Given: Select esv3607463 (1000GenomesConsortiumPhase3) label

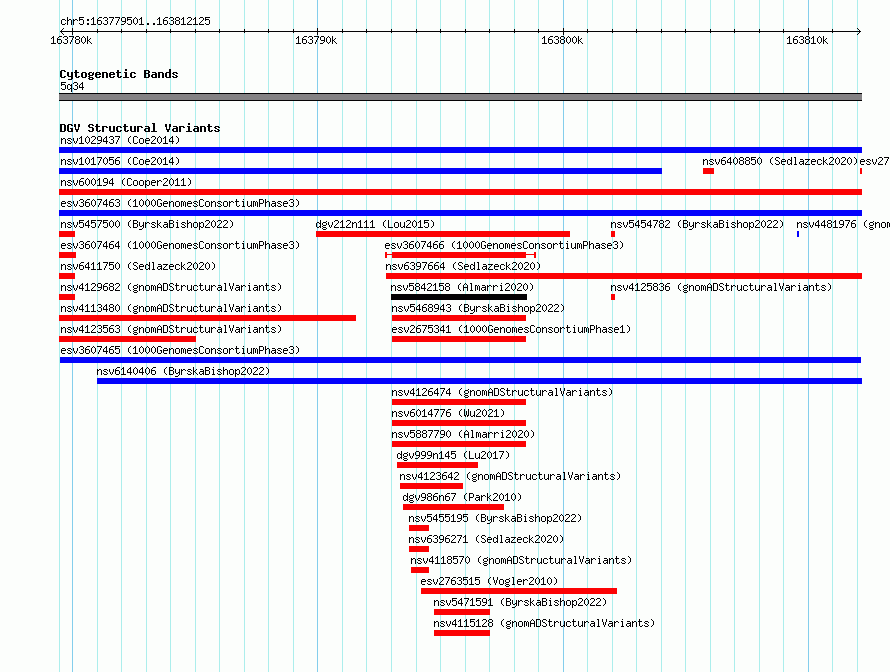Looking at the screenshot, I should (180, 203).
